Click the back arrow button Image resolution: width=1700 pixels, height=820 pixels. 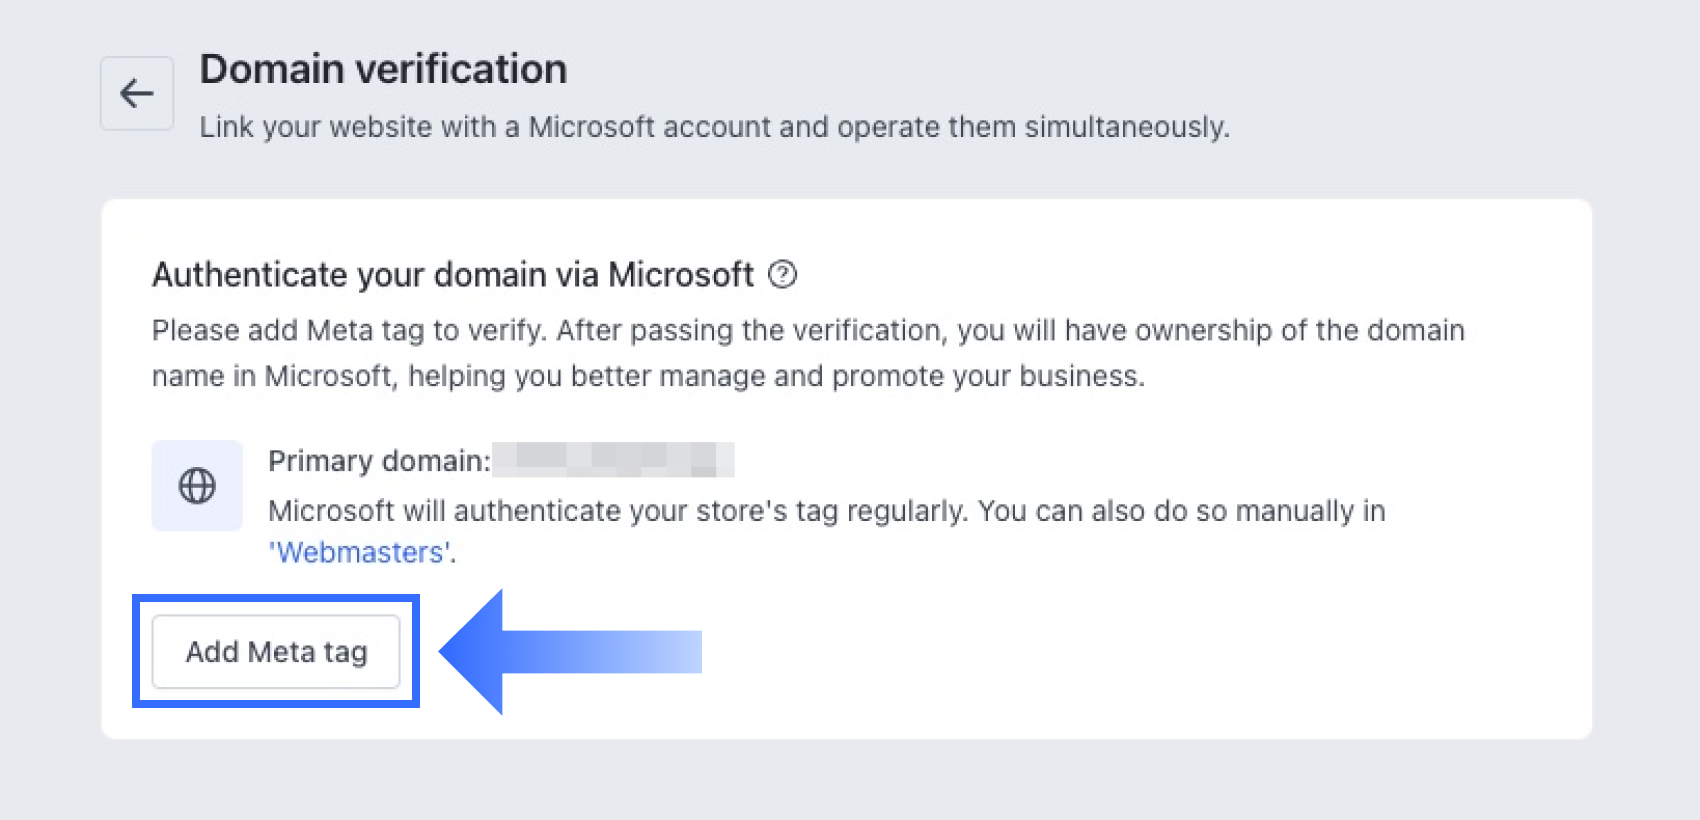137,93
